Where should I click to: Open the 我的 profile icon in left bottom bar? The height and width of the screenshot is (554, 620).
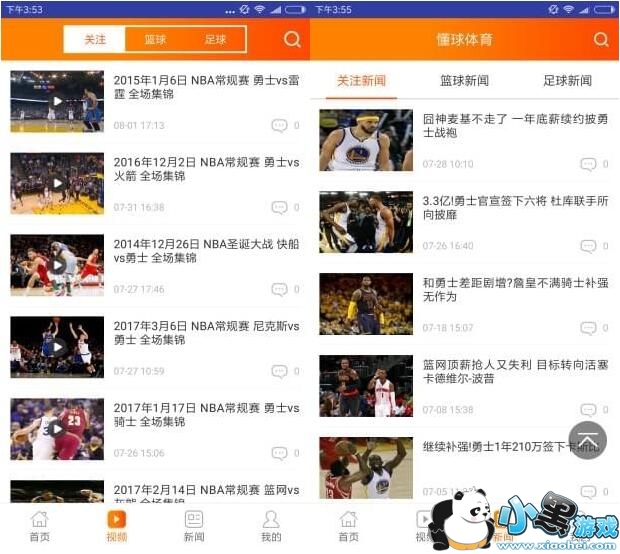(x=271, y=526)
